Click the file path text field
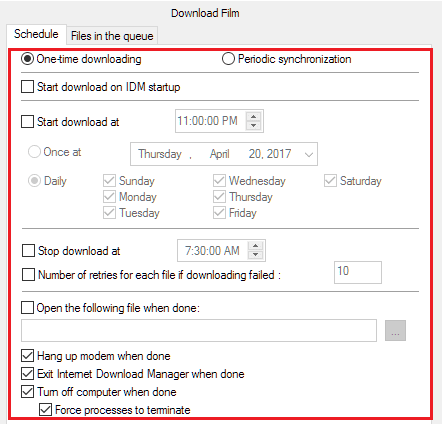Screen dimensions: 442x424 pyautogui.click(x=199, y=331)
